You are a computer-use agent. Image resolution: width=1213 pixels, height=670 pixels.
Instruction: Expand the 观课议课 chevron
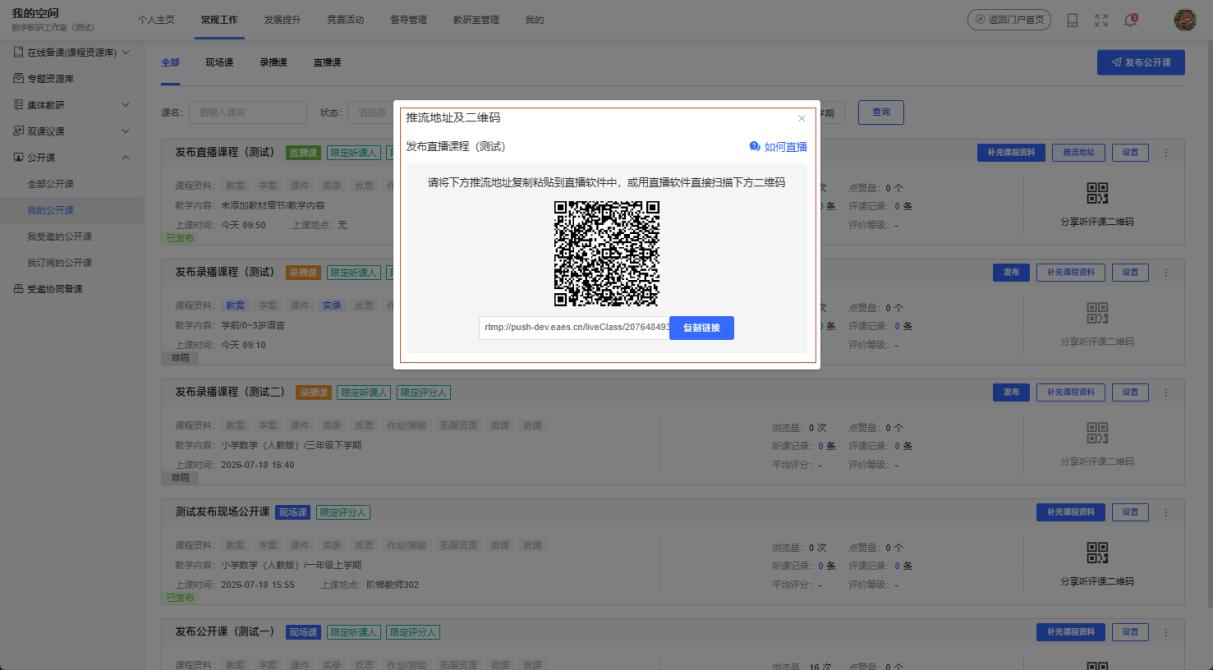(126, 131)
